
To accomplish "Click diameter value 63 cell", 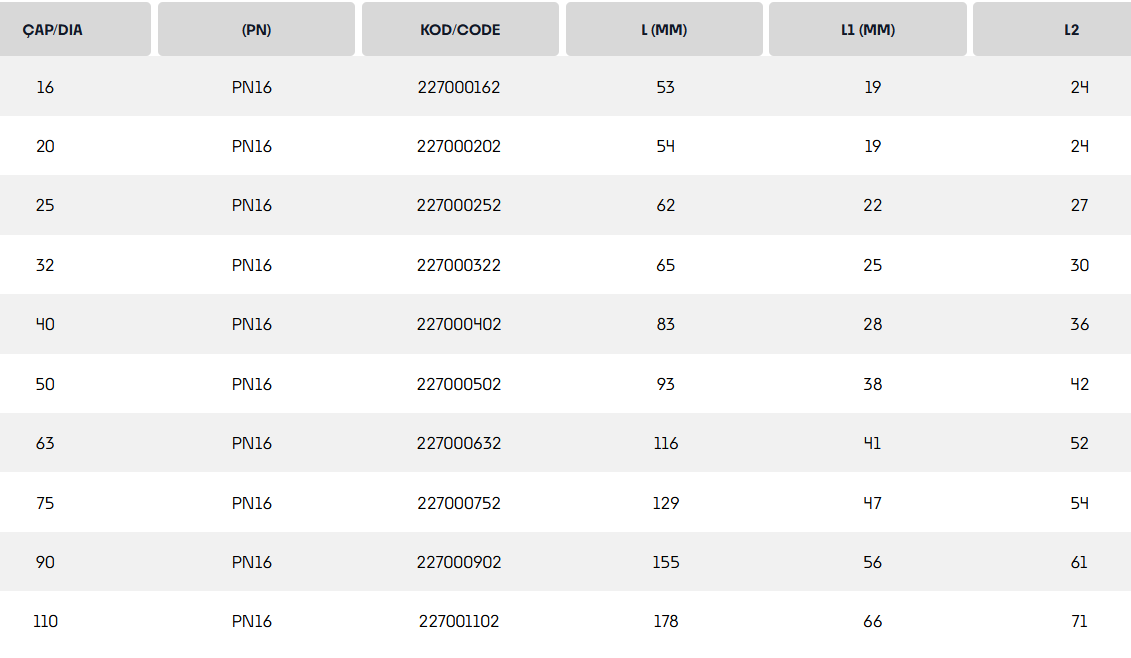I will click(45, 443).
